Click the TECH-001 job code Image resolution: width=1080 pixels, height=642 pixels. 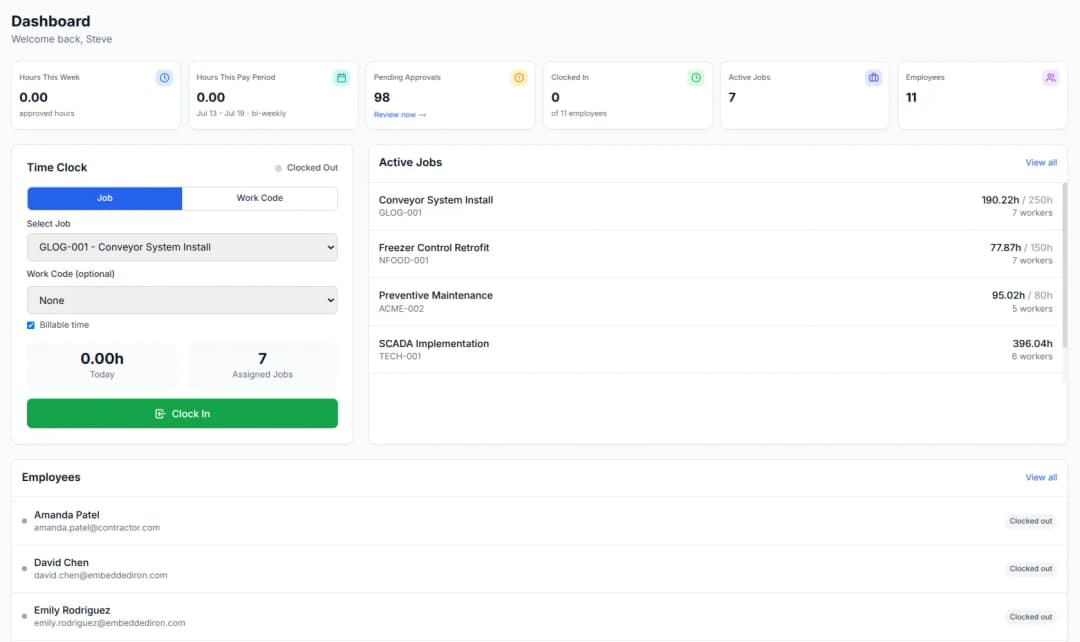pyautogui.click(x=400, y=356)
